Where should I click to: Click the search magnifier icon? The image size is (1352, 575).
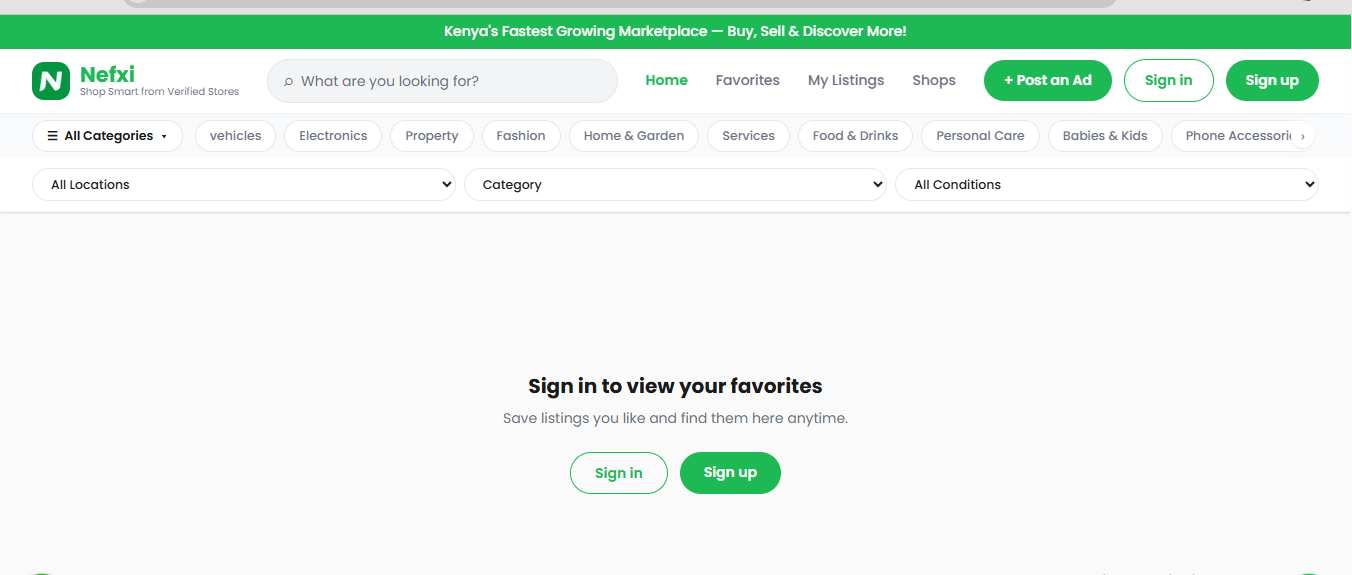(x=288, y=81)
